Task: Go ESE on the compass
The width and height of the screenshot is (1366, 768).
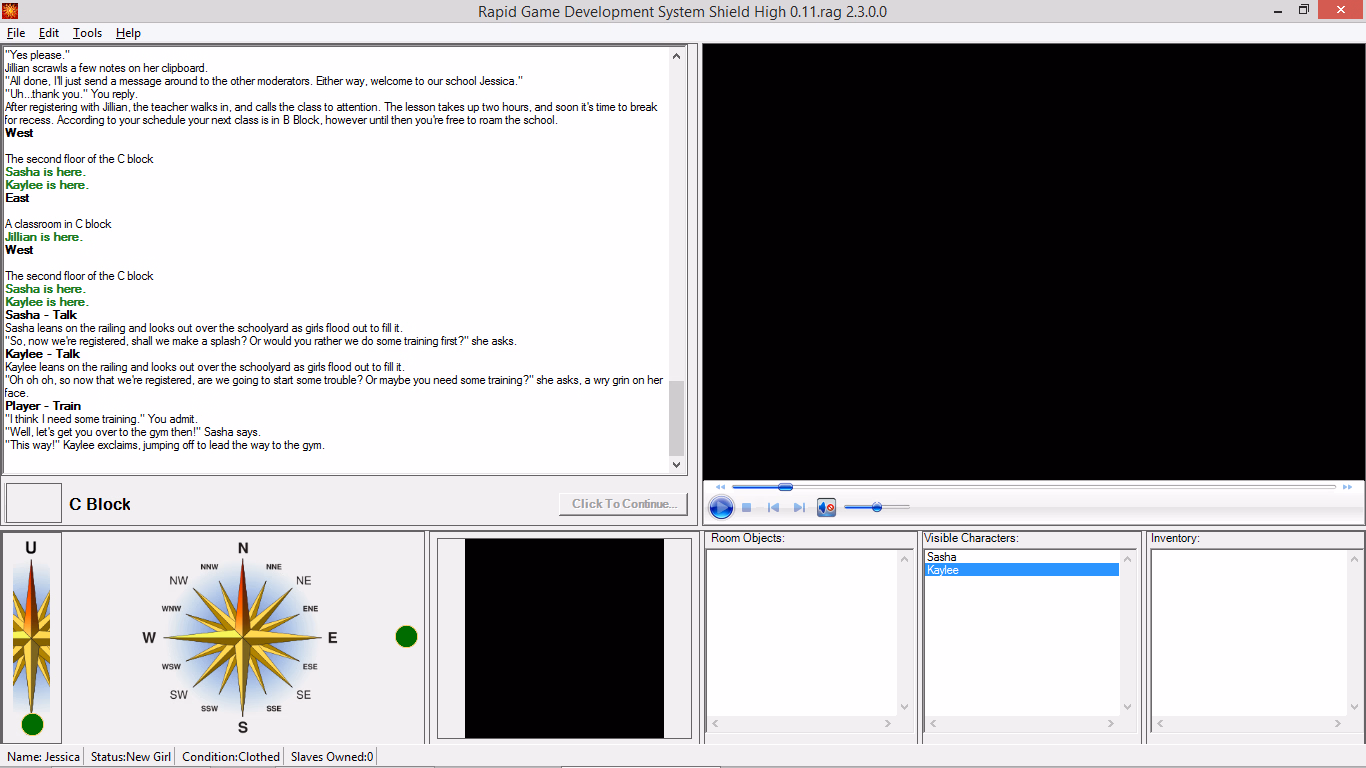Action: tap(310, 666)
